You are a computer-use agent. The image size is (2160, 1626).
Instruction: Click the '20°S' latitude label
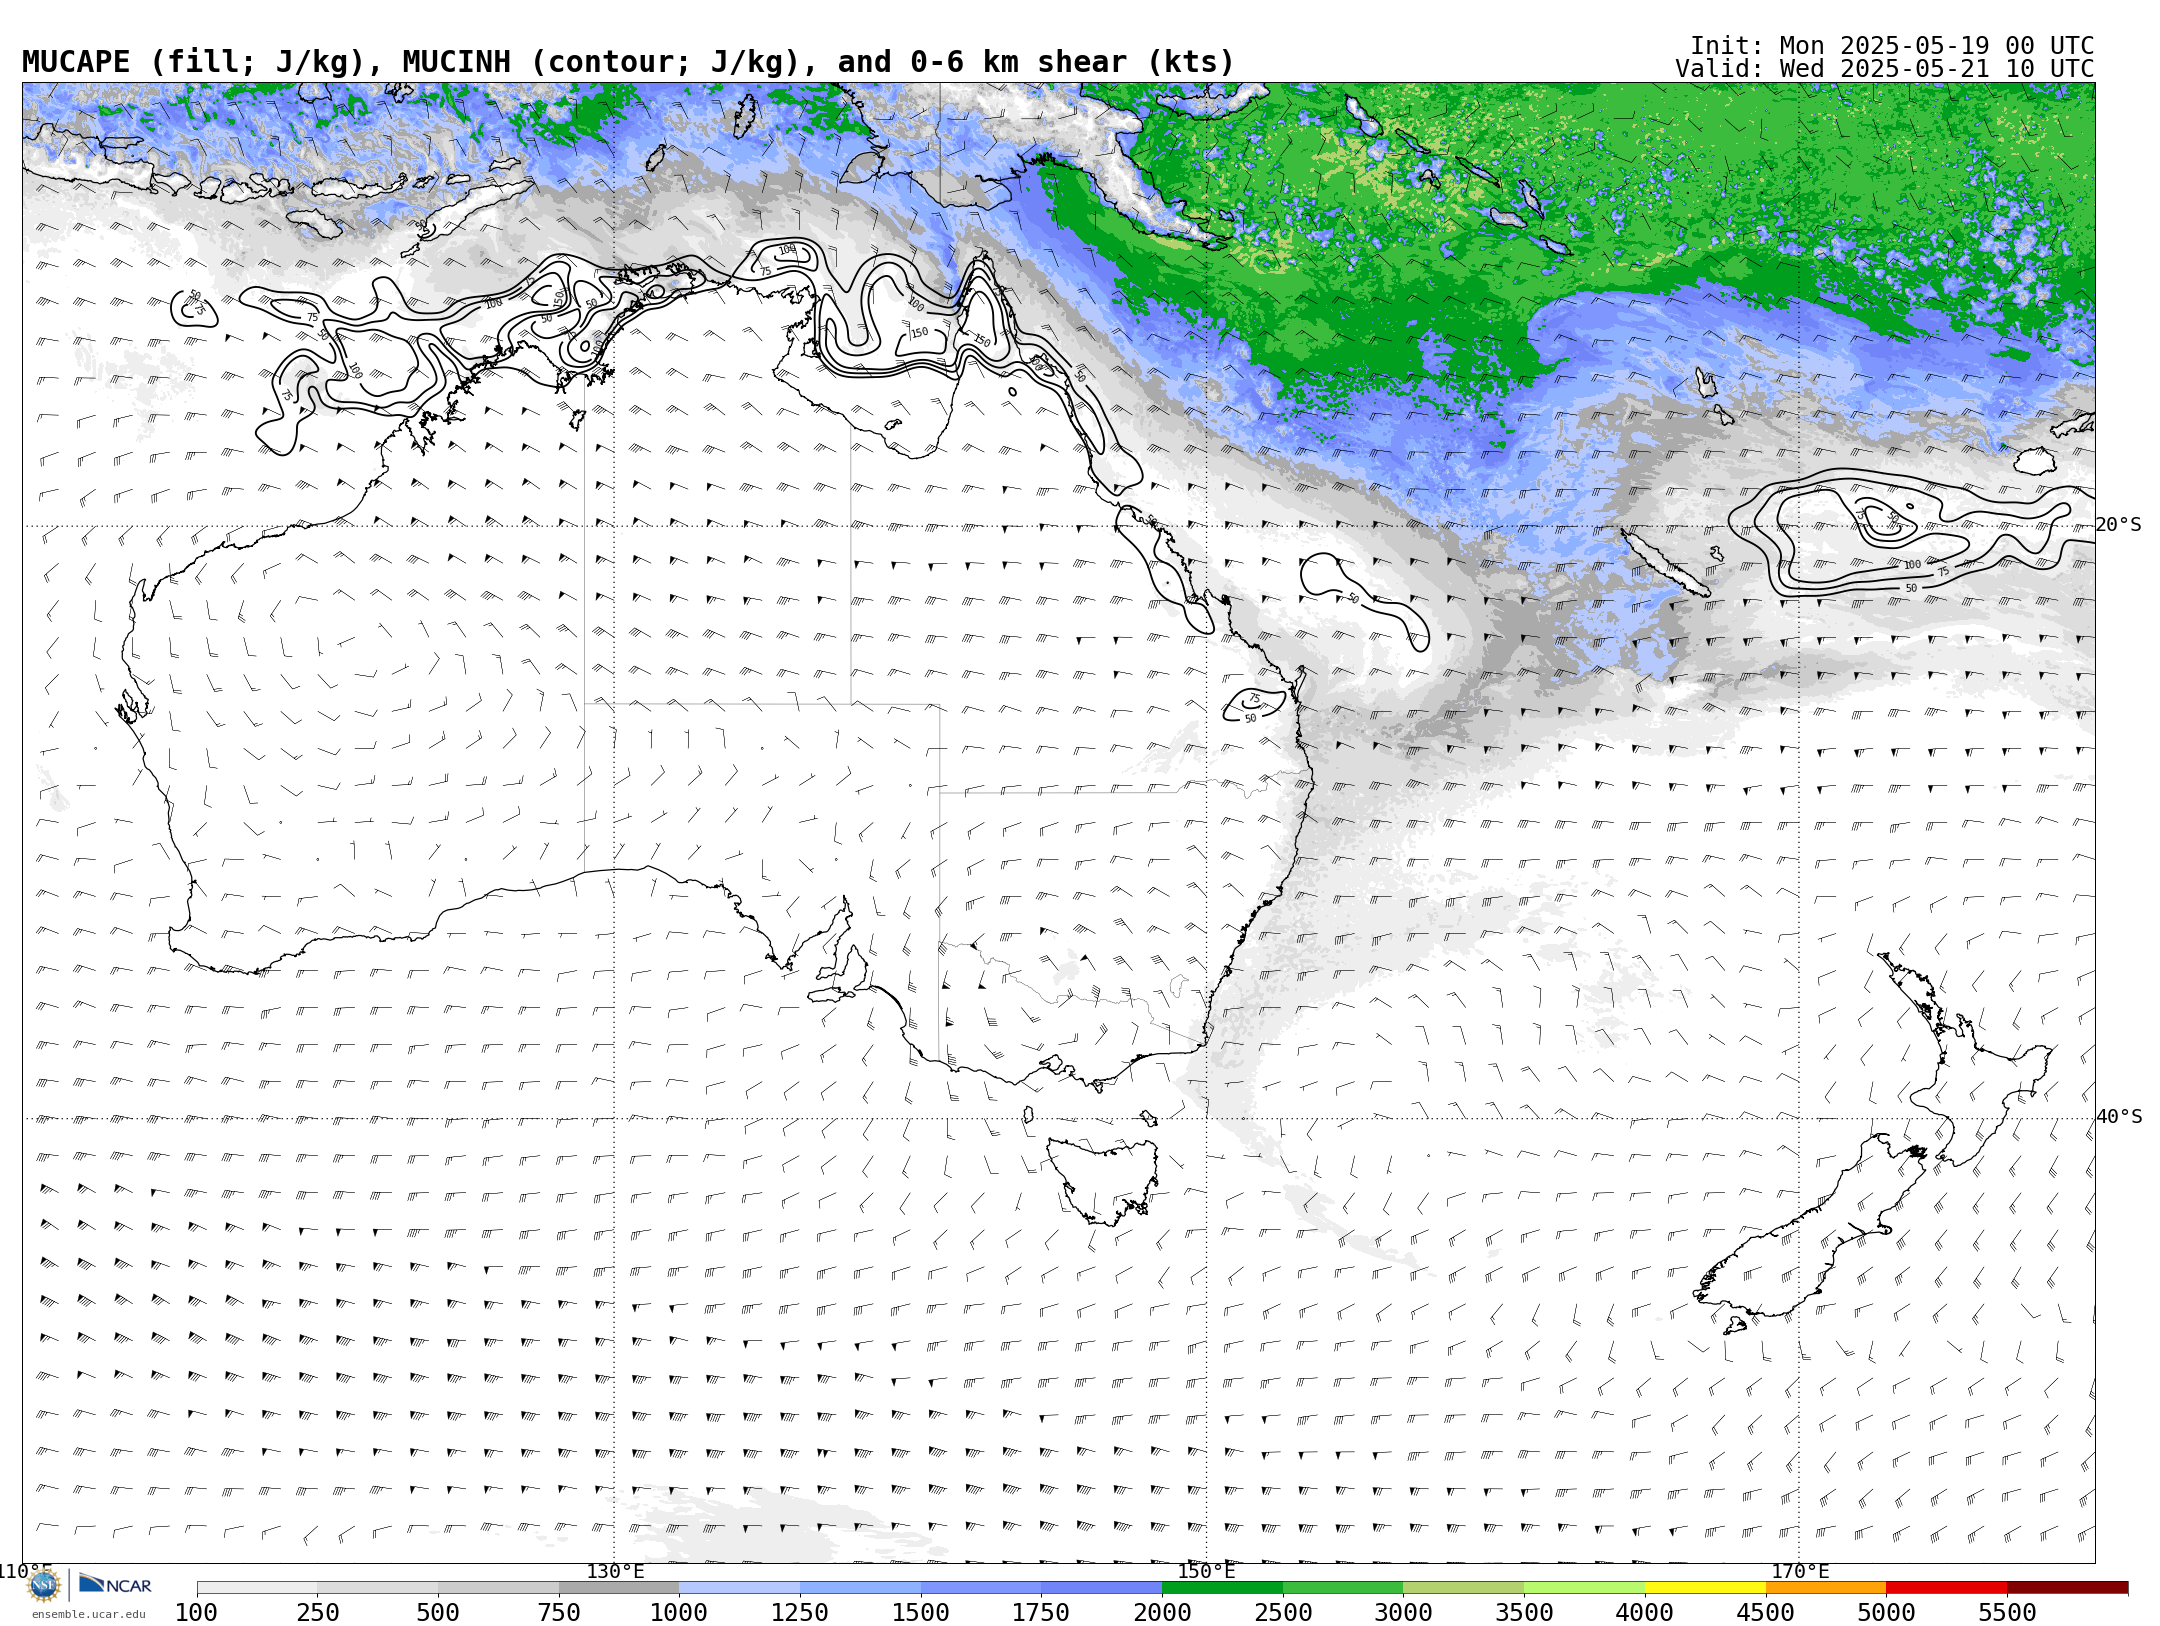click(2119, 525)
